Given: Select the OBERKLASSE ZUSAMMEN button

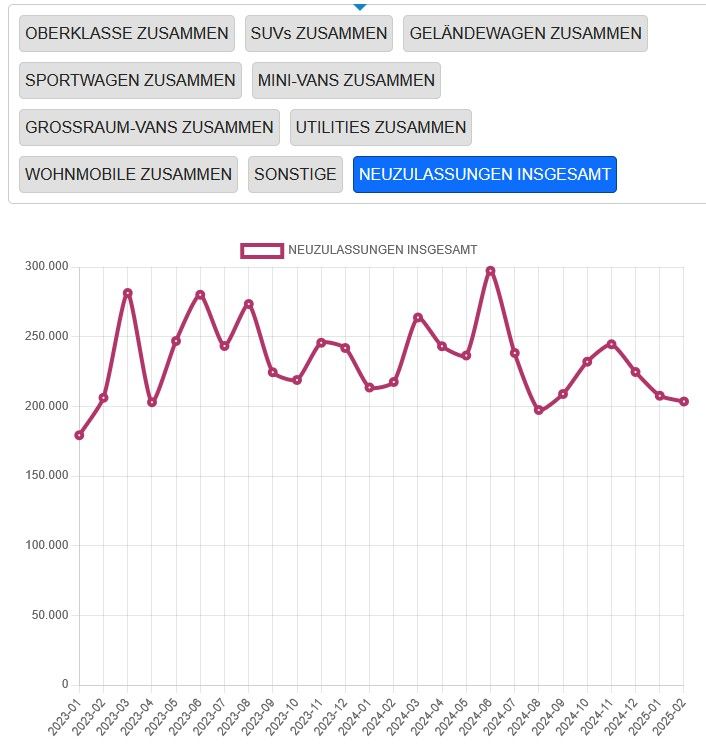Looking at the screenshot, I should pyautogui.click(x=127, y=33).
